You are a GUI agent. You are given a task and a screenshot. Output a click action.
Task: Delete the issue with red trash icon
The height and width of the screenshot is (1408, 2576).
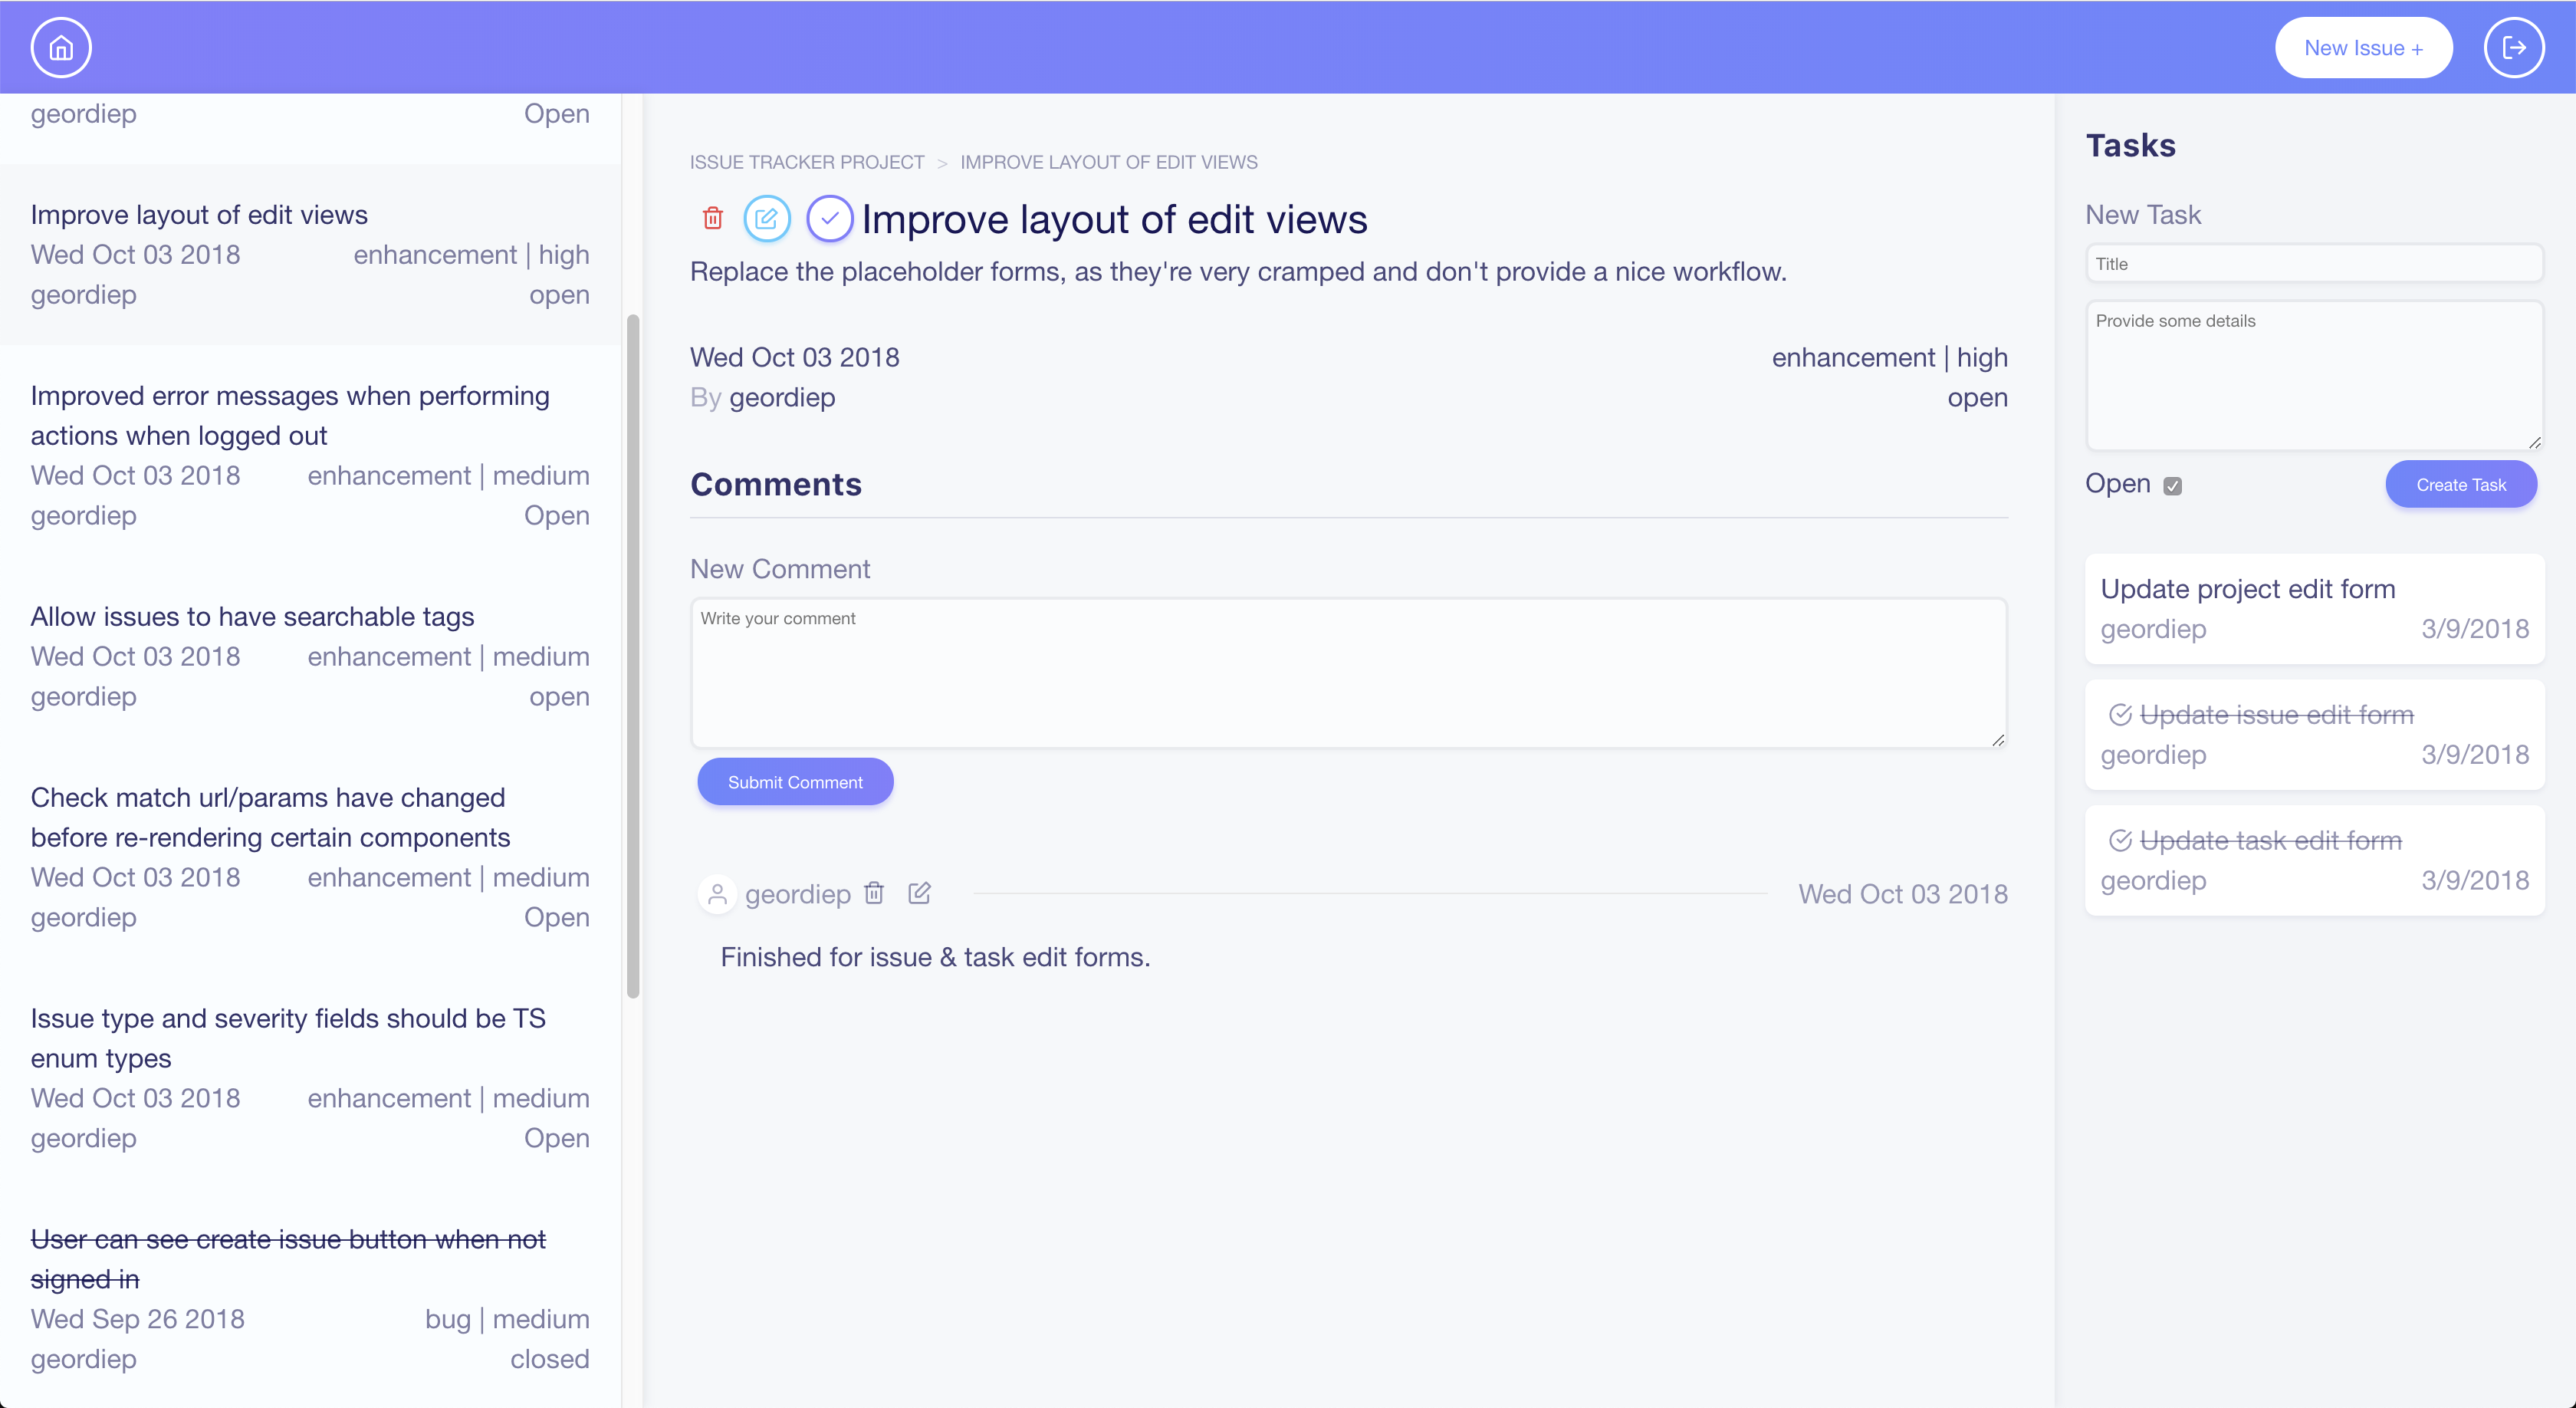pyautogui.click(x=713, y=218)
